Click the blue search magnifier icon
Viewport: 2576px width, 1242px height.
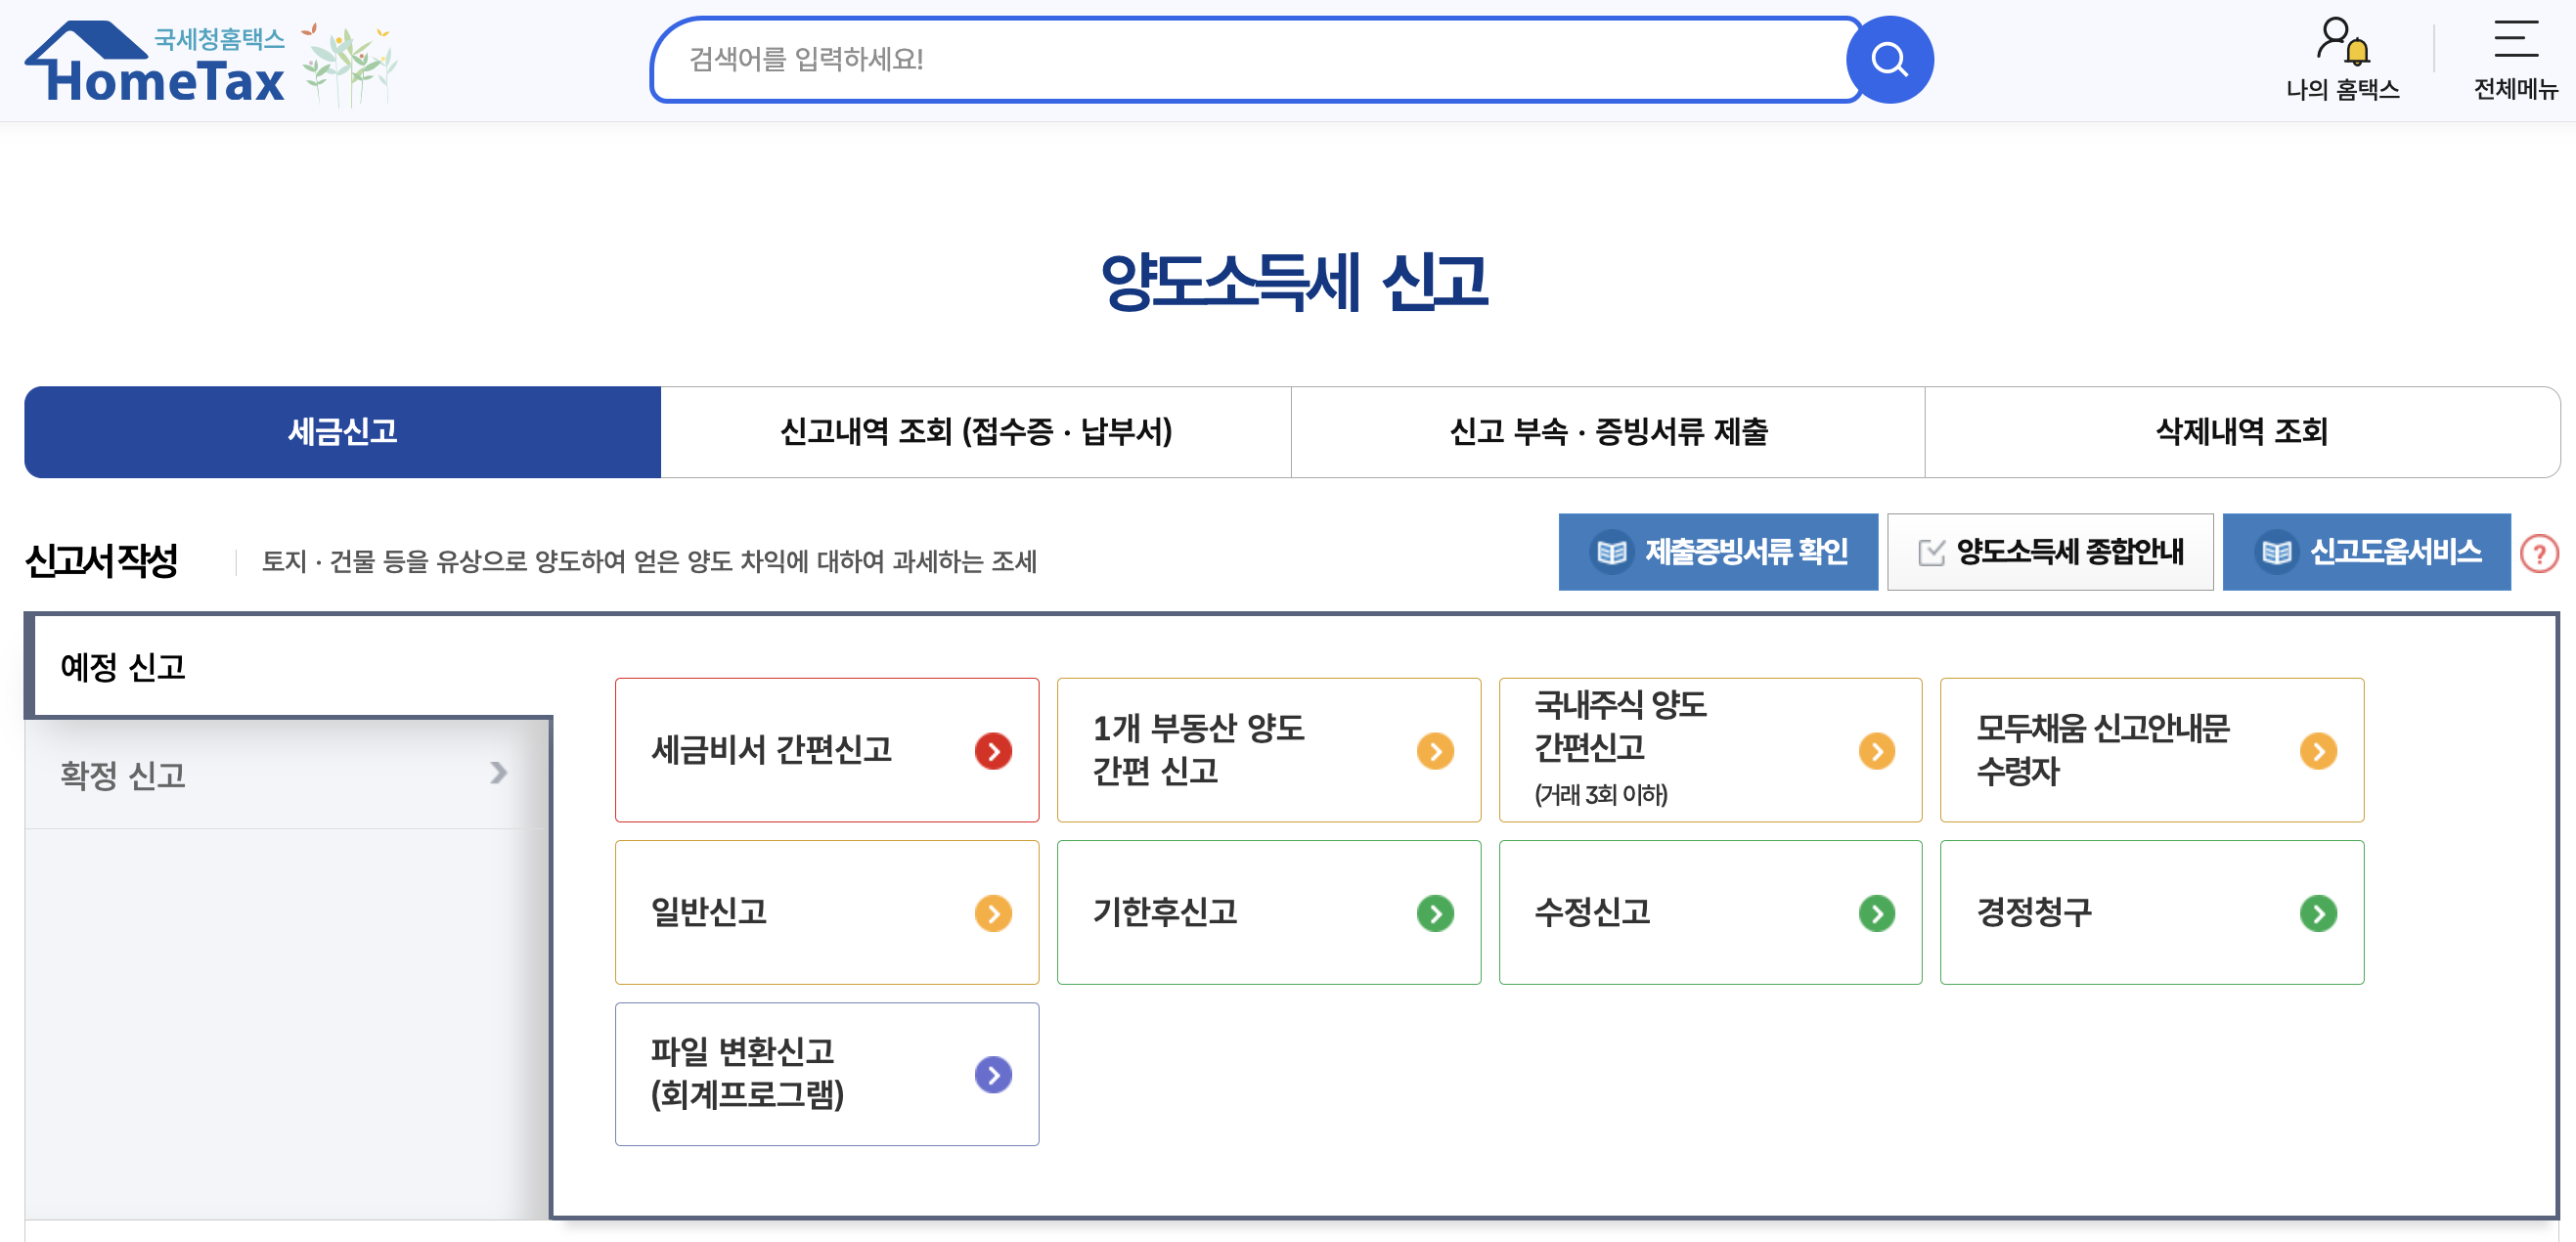[1888, 60]
